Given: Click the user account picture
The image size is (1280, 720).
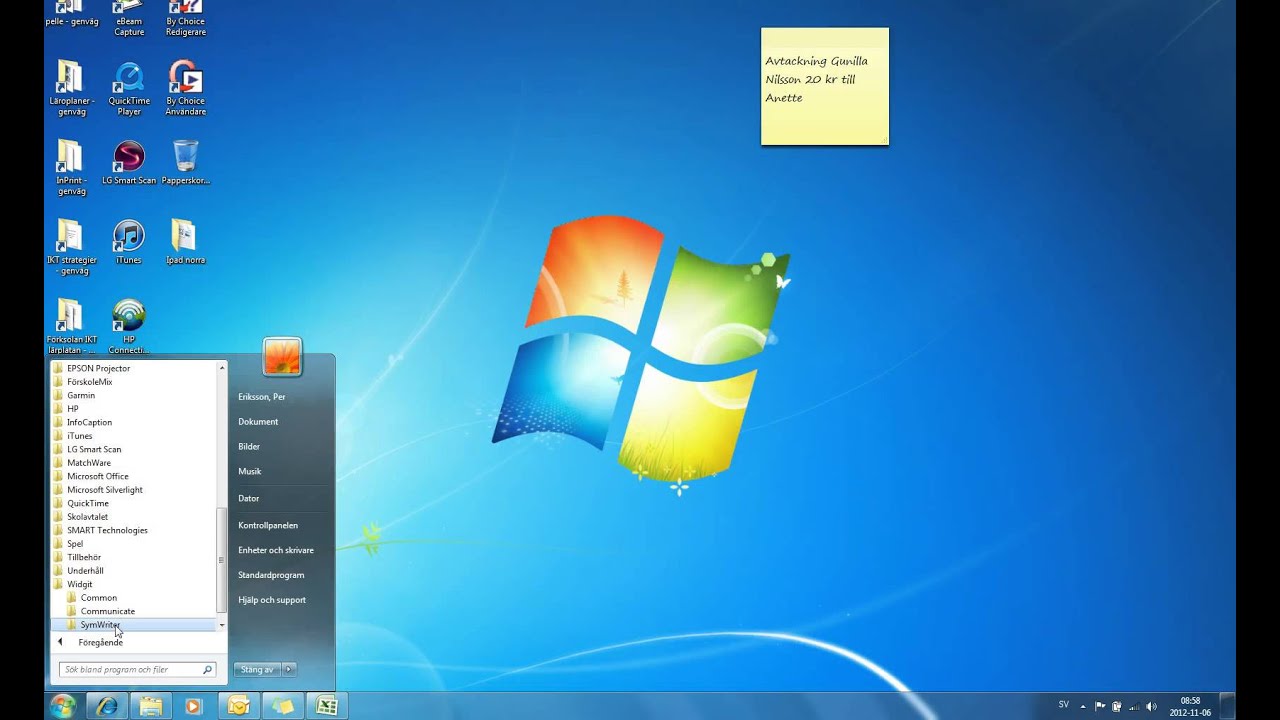Looking at the screenshot, I should [282, 357].
